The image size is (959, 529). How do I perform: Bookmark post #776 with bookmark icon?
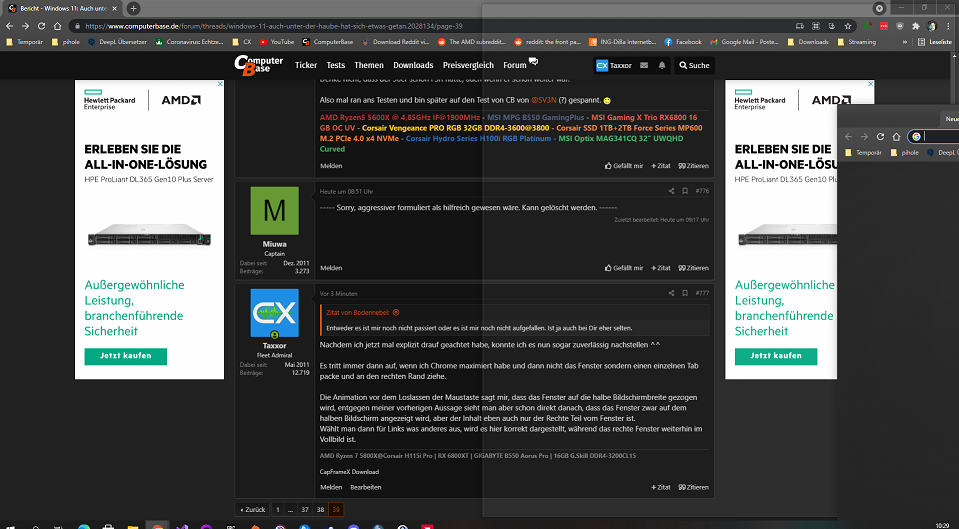pos(685,191)
